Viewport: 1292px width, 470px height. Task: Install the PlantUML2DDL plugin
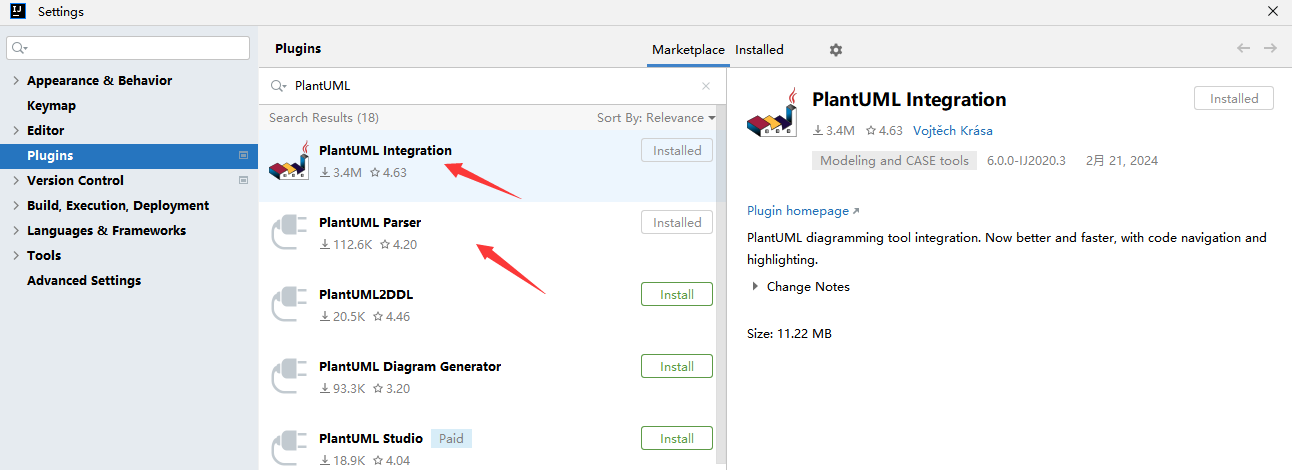click(x=677, y=295)
